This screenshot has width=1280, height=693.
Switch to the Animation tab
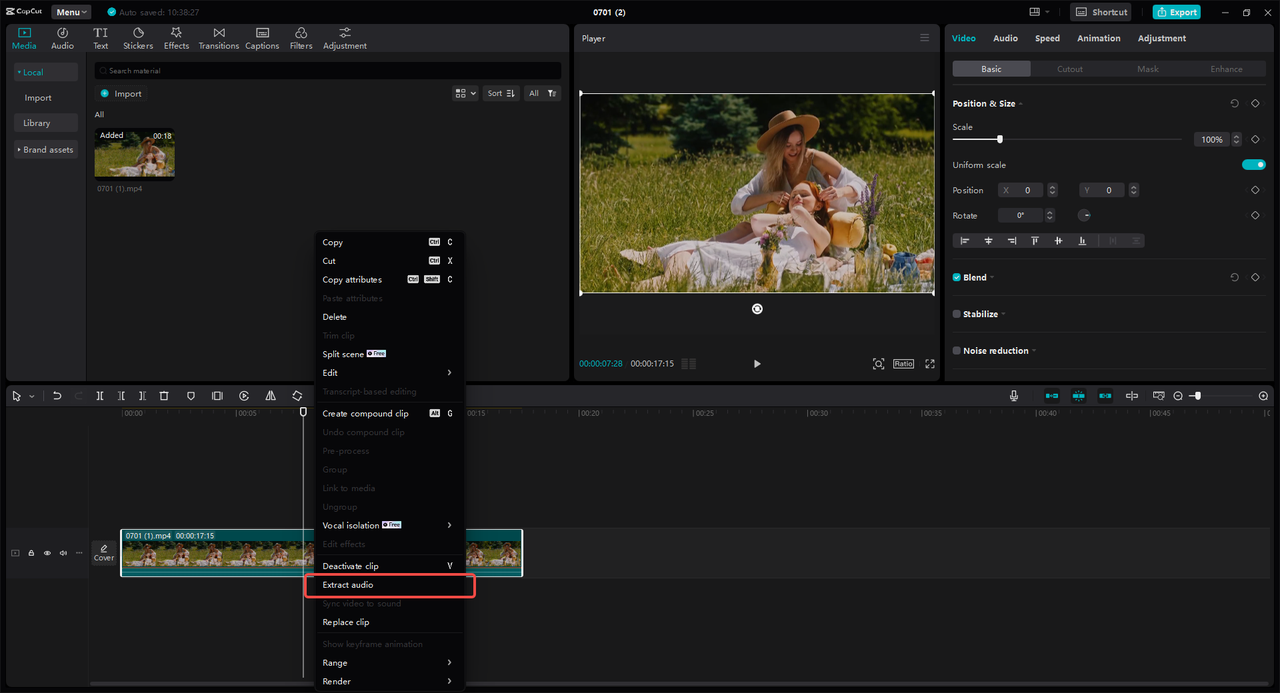(1098, 38)
